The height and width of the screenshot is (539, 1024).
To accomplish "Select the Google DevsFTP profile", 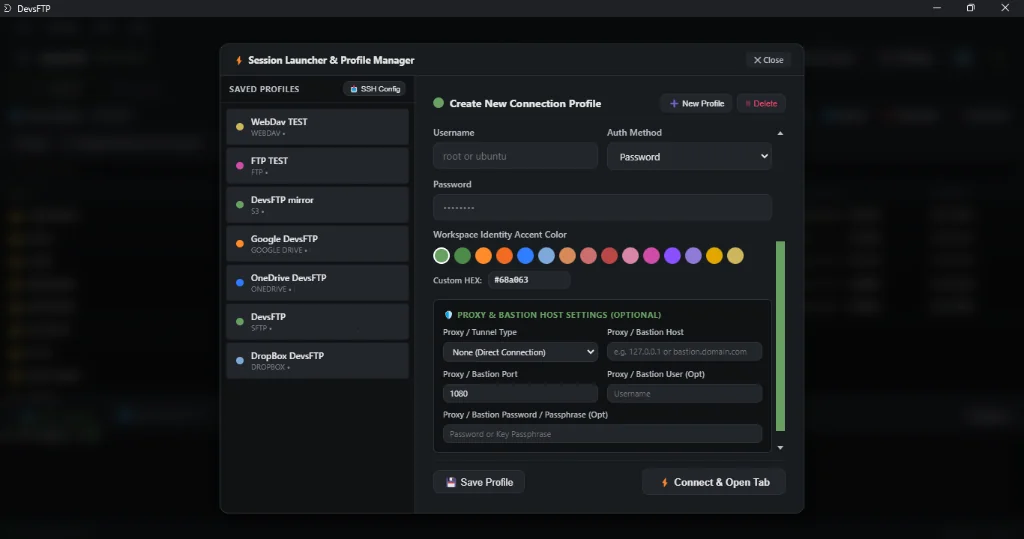I will (317, 244).
